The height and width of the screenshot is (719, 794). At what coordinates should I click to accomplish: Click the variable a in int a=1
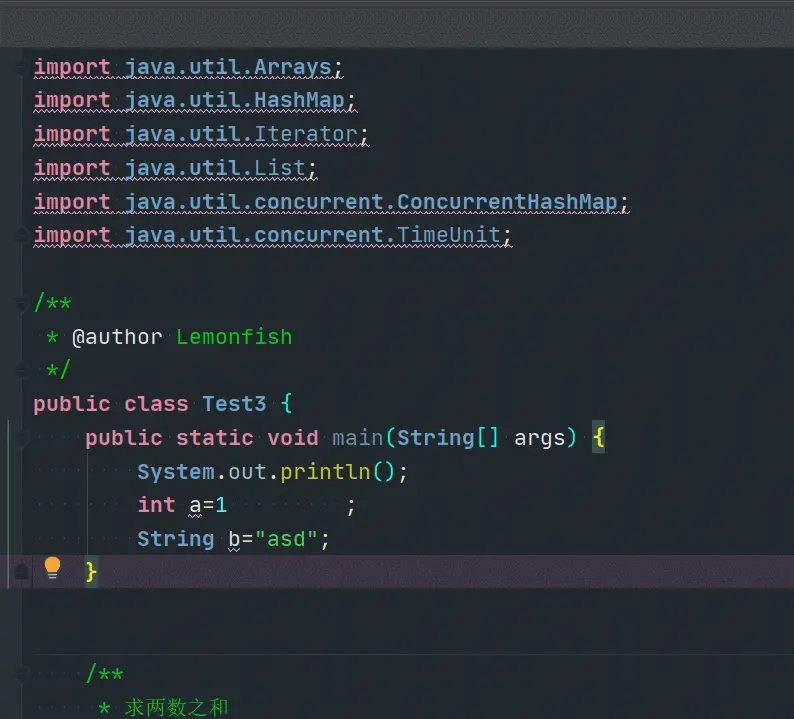tap(195, 505)
